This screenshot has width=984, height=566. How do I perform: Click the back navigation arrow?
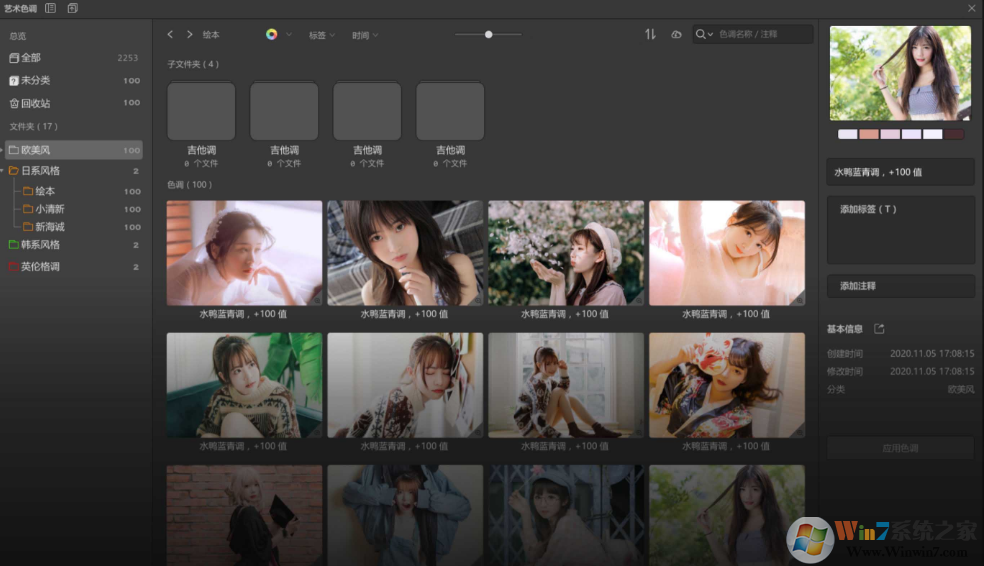click(171, 34)
